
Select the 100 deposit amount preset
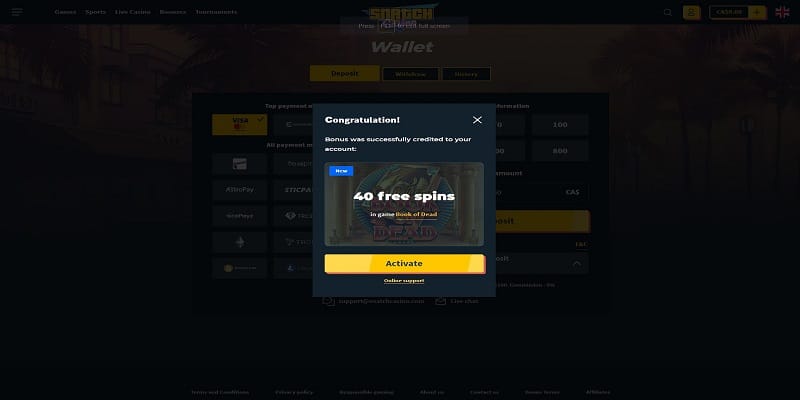tap(560, 125)
